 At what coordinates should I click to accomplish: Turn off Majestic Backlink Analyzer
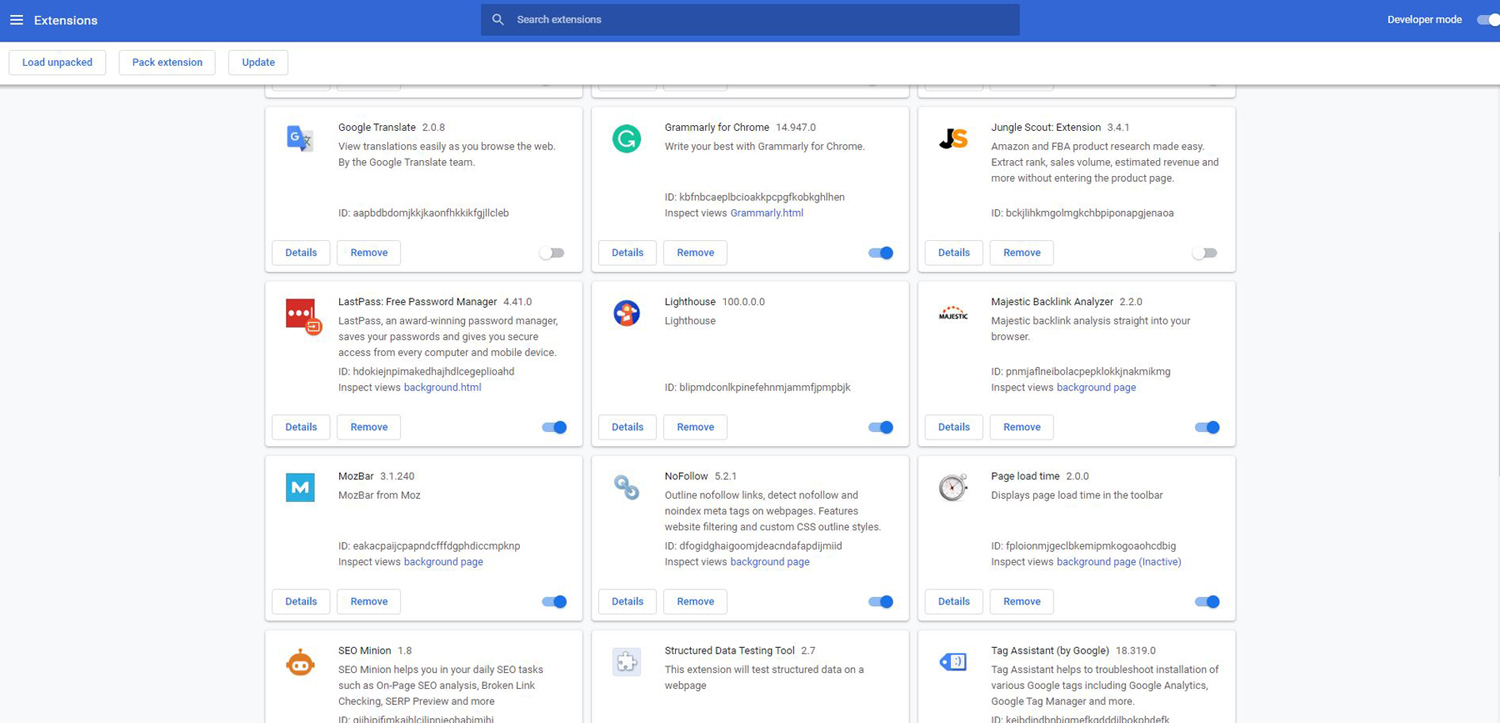(1207, 427)
